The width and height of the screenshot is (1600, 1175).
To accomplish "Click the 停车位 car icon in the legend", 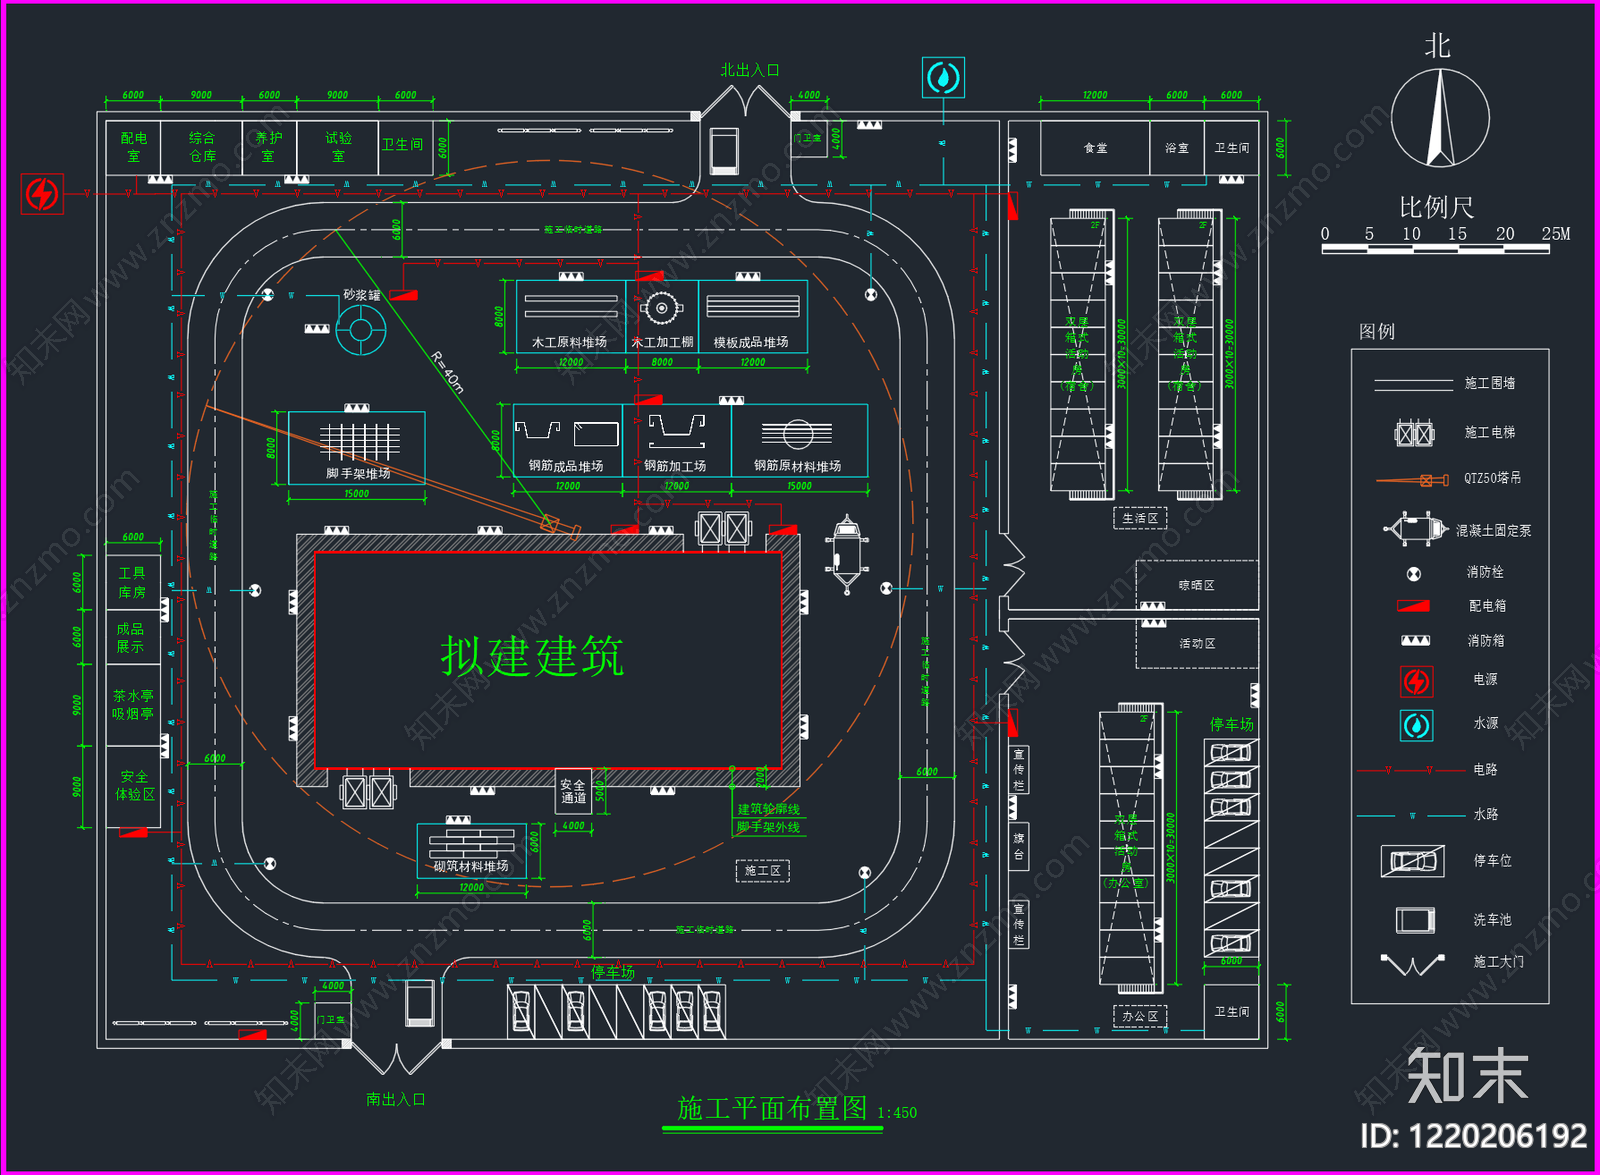I will (1413, 861).
